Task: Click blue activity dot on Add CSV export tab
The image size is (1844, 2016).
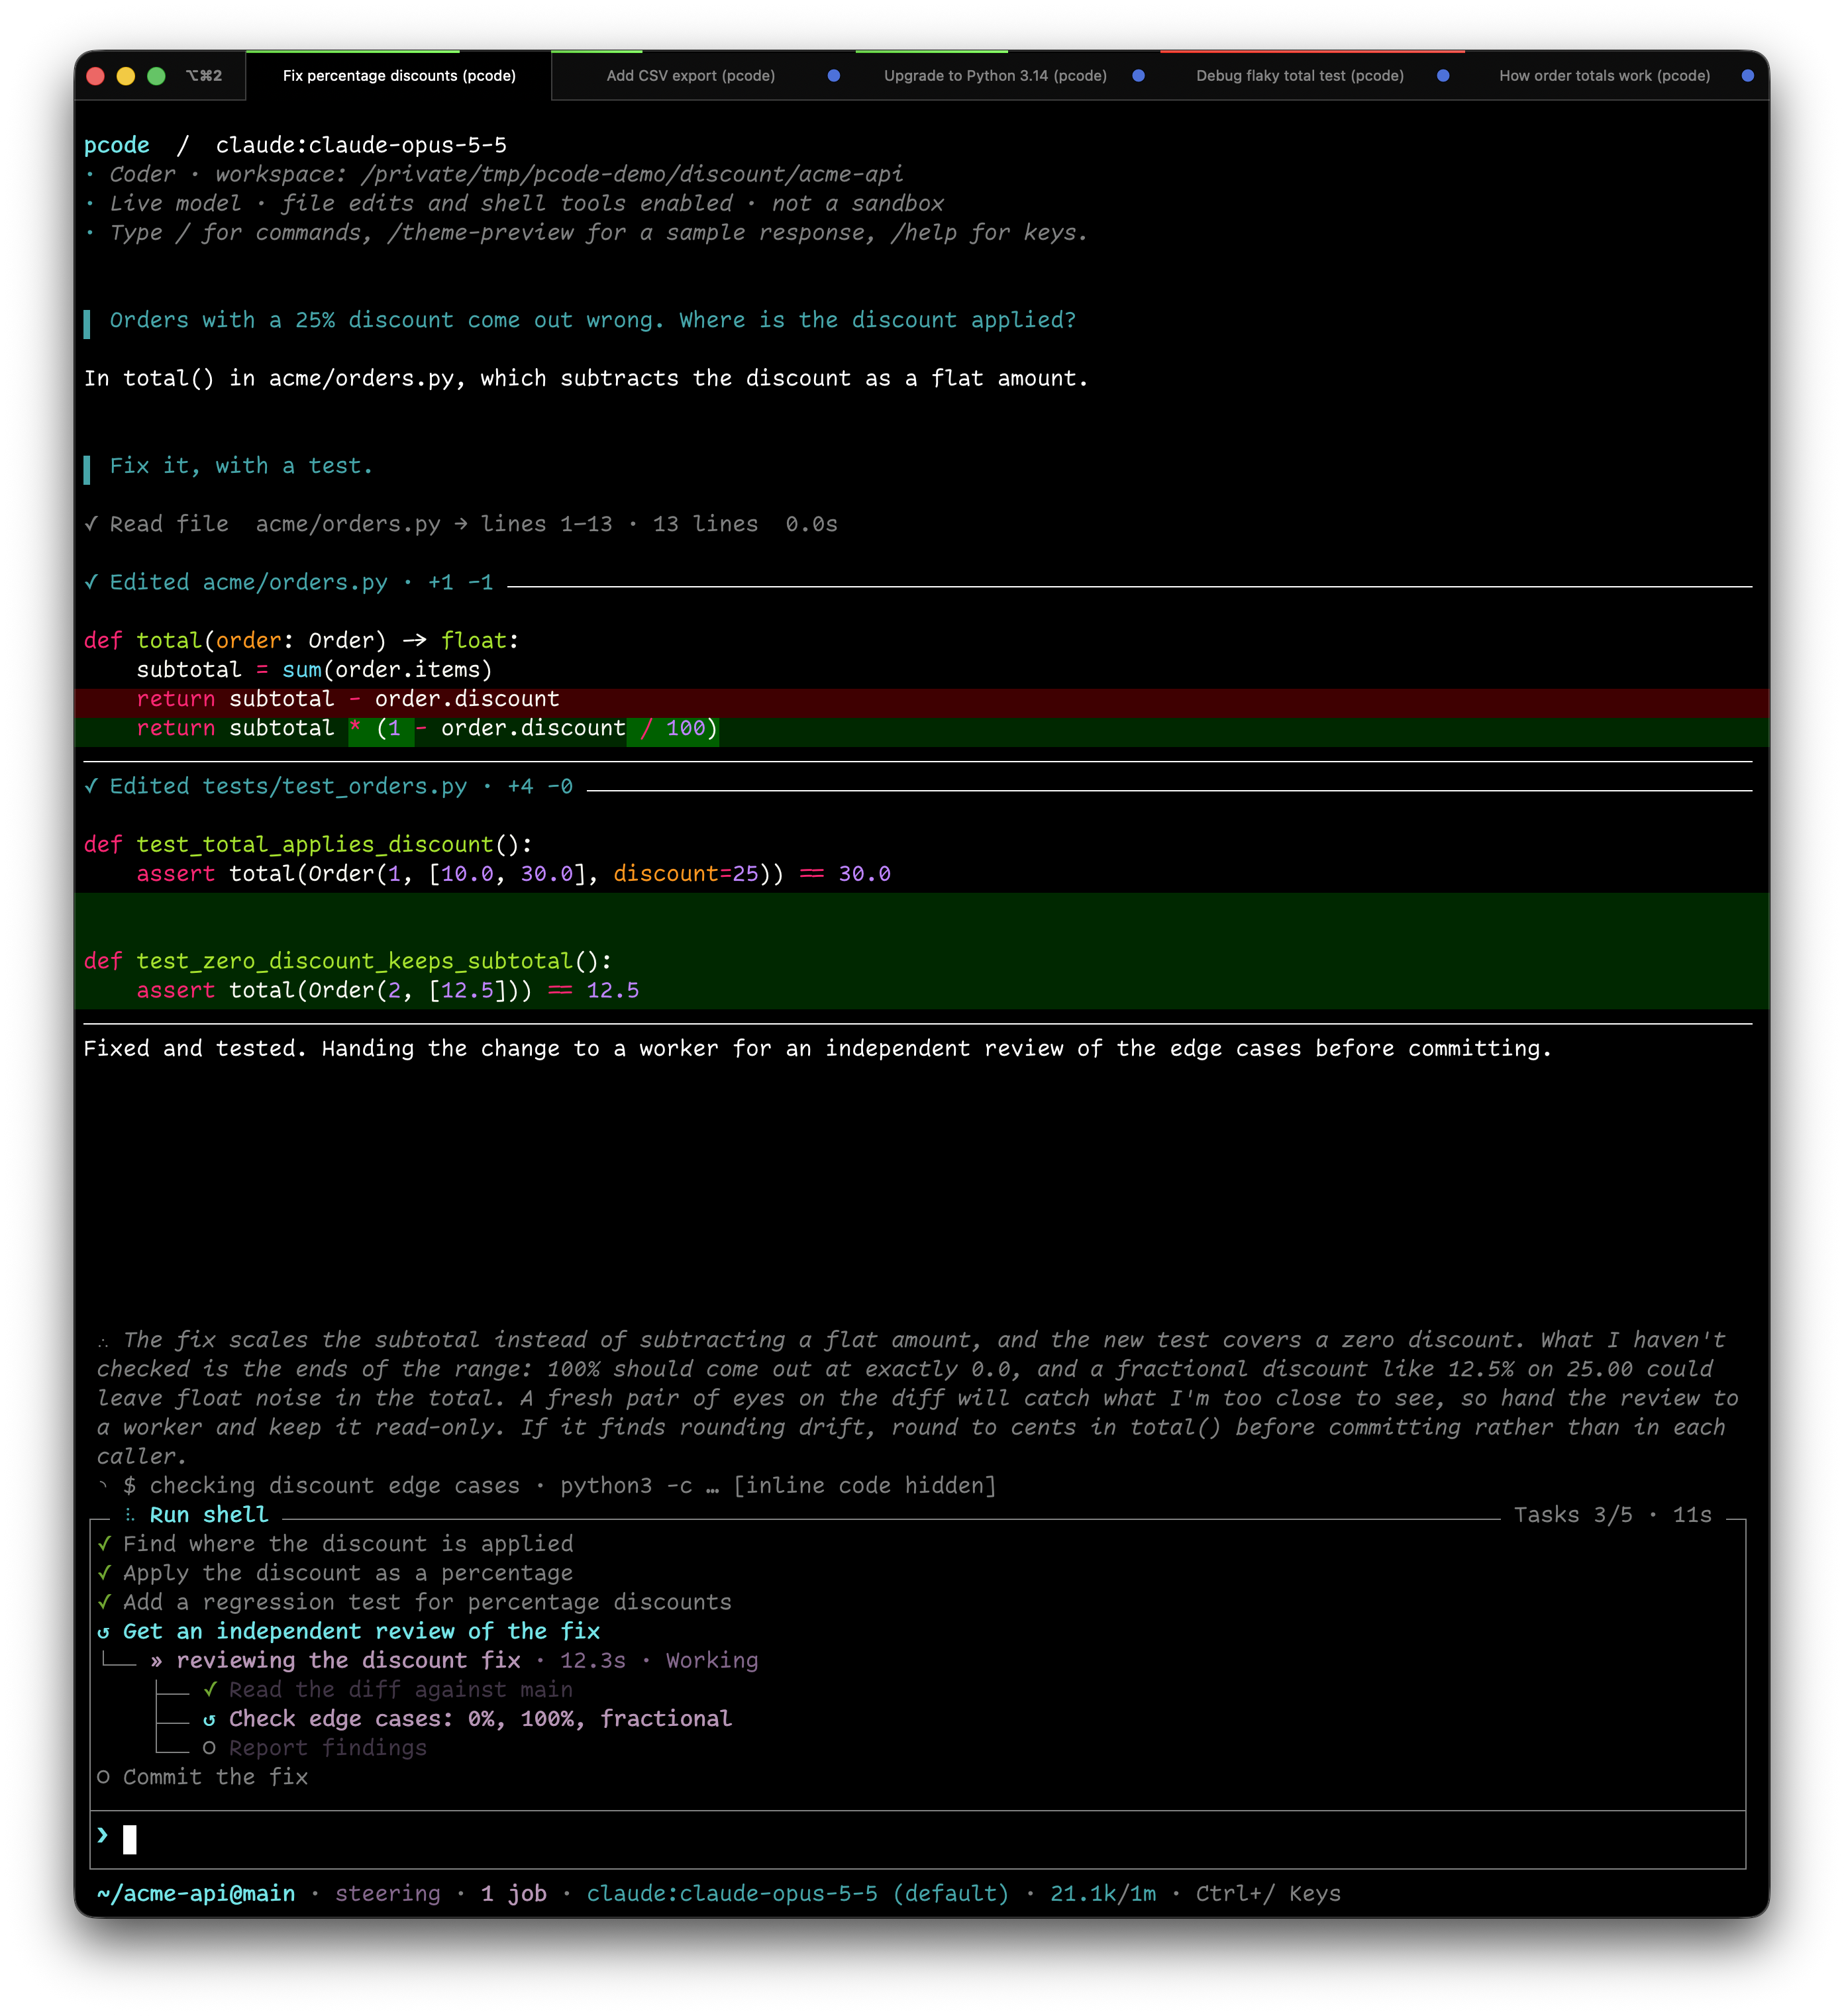Action: 833,76
